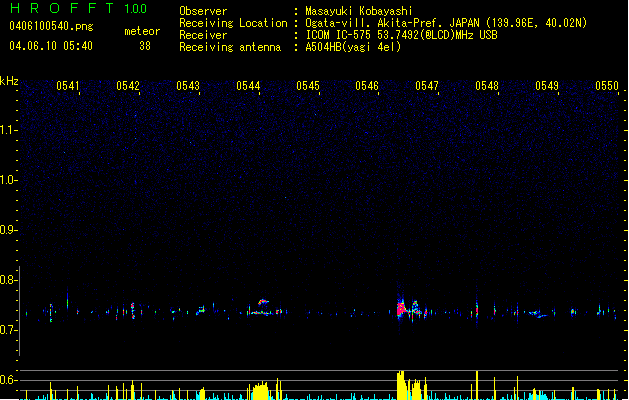Click the 0.9 kHz axis label

point(8,230)
